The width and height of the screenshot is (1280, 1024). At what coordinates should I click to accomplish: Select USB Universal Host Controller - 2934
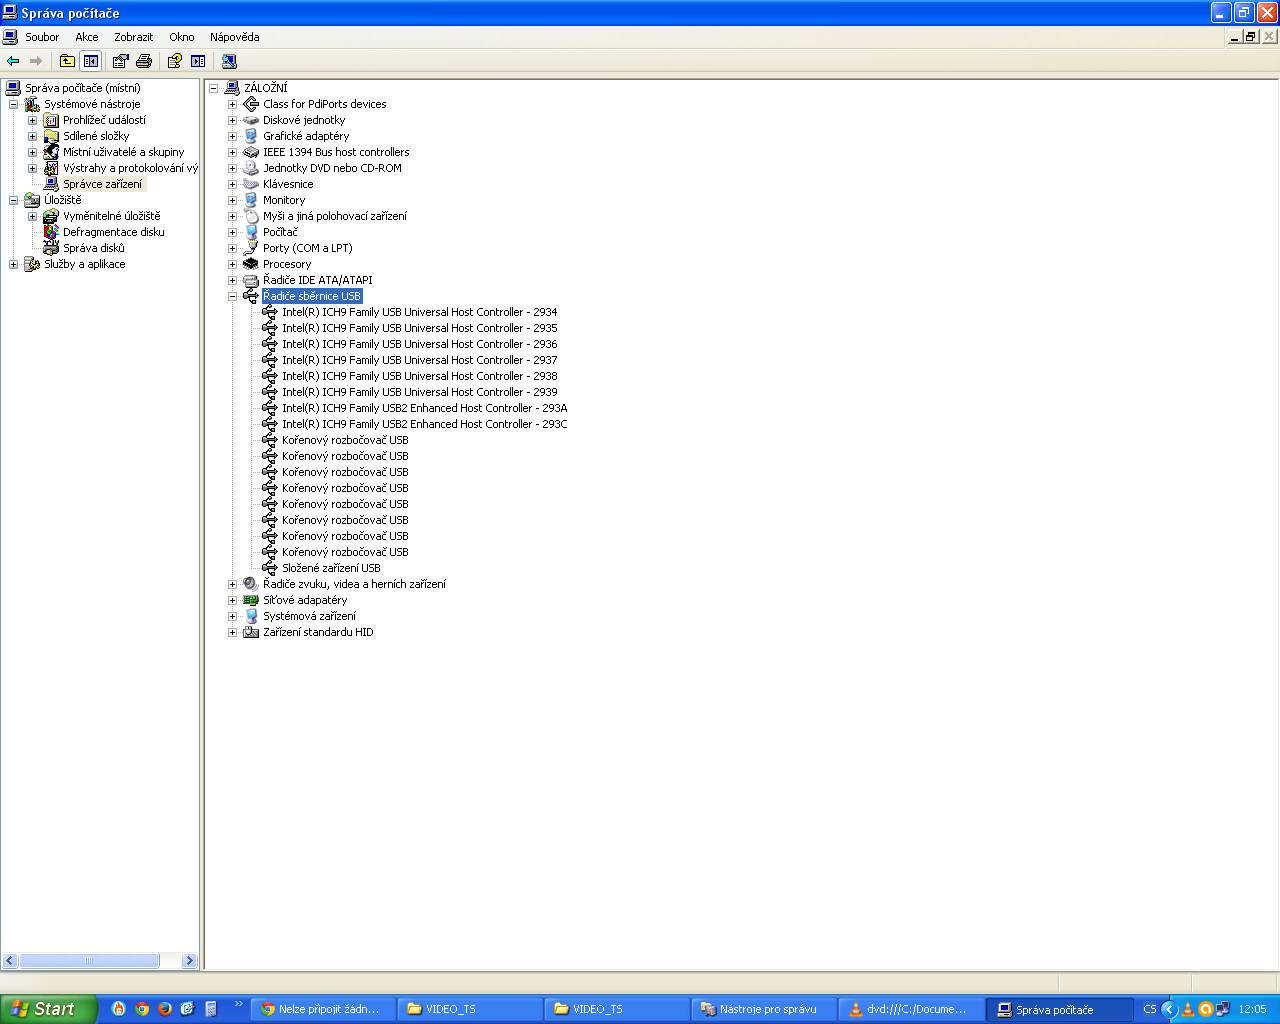(419, 312)
